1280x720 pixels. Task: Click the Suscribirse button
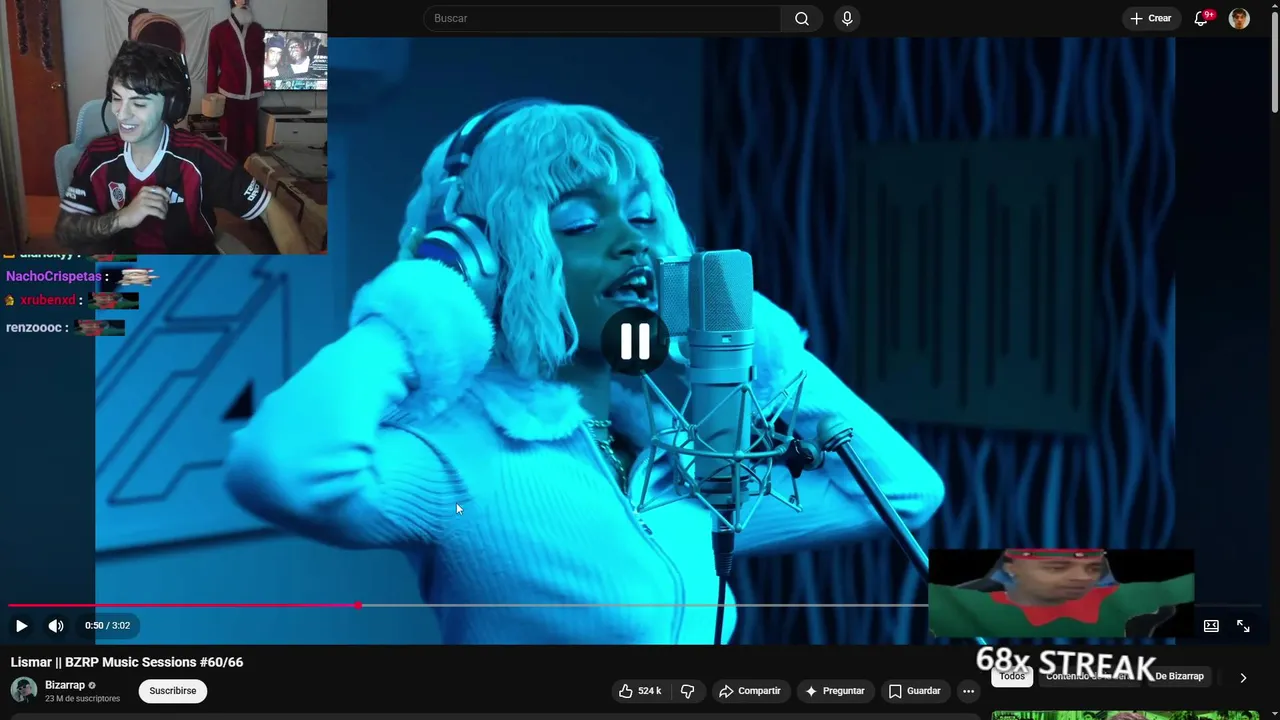coord(173,691)
